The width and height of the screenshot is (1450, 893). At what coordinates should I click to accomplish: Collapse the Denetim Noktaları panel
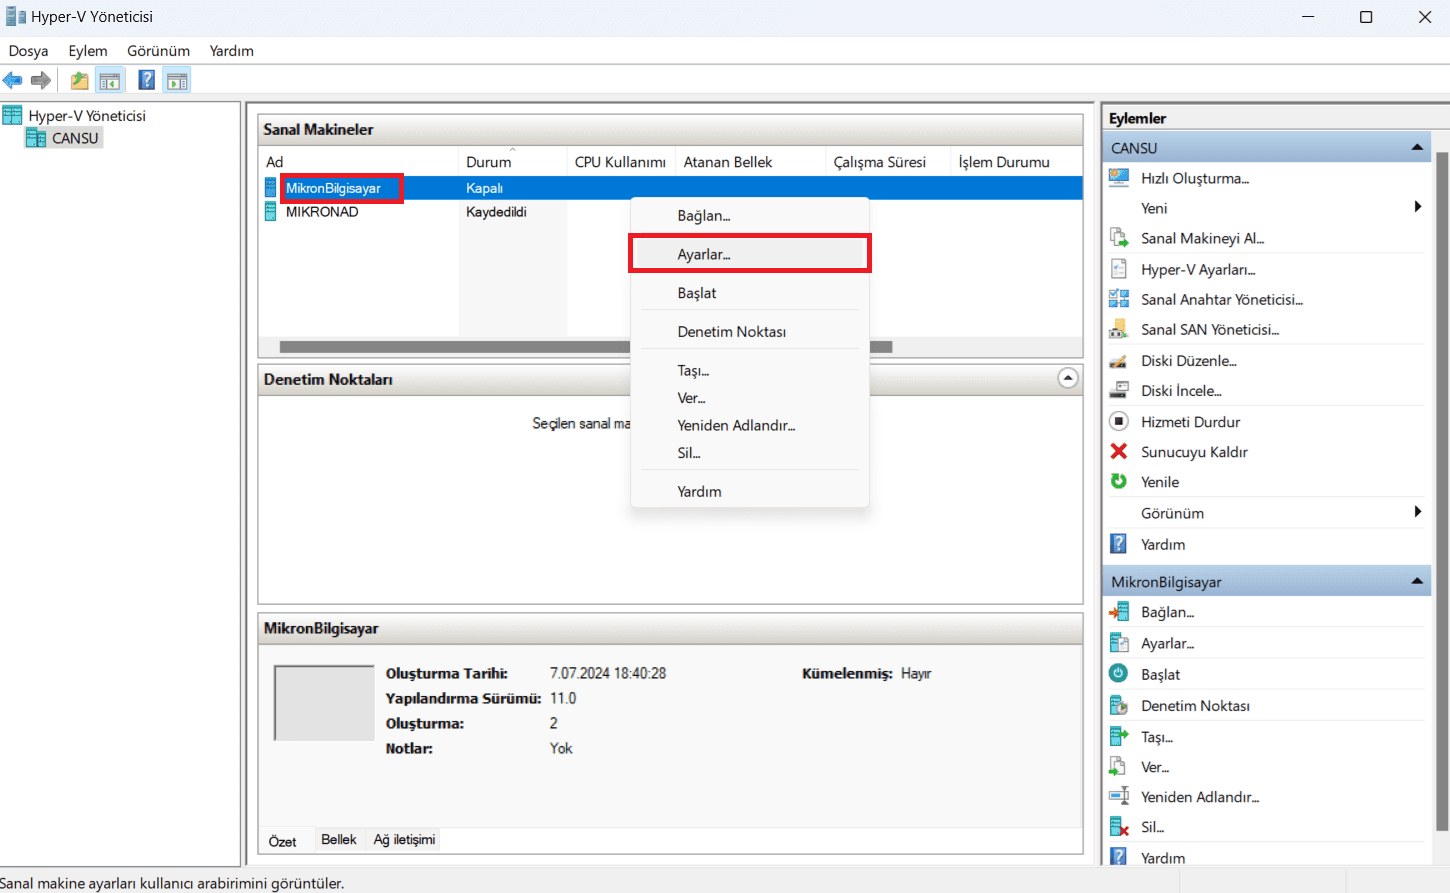click(1068, 378)
